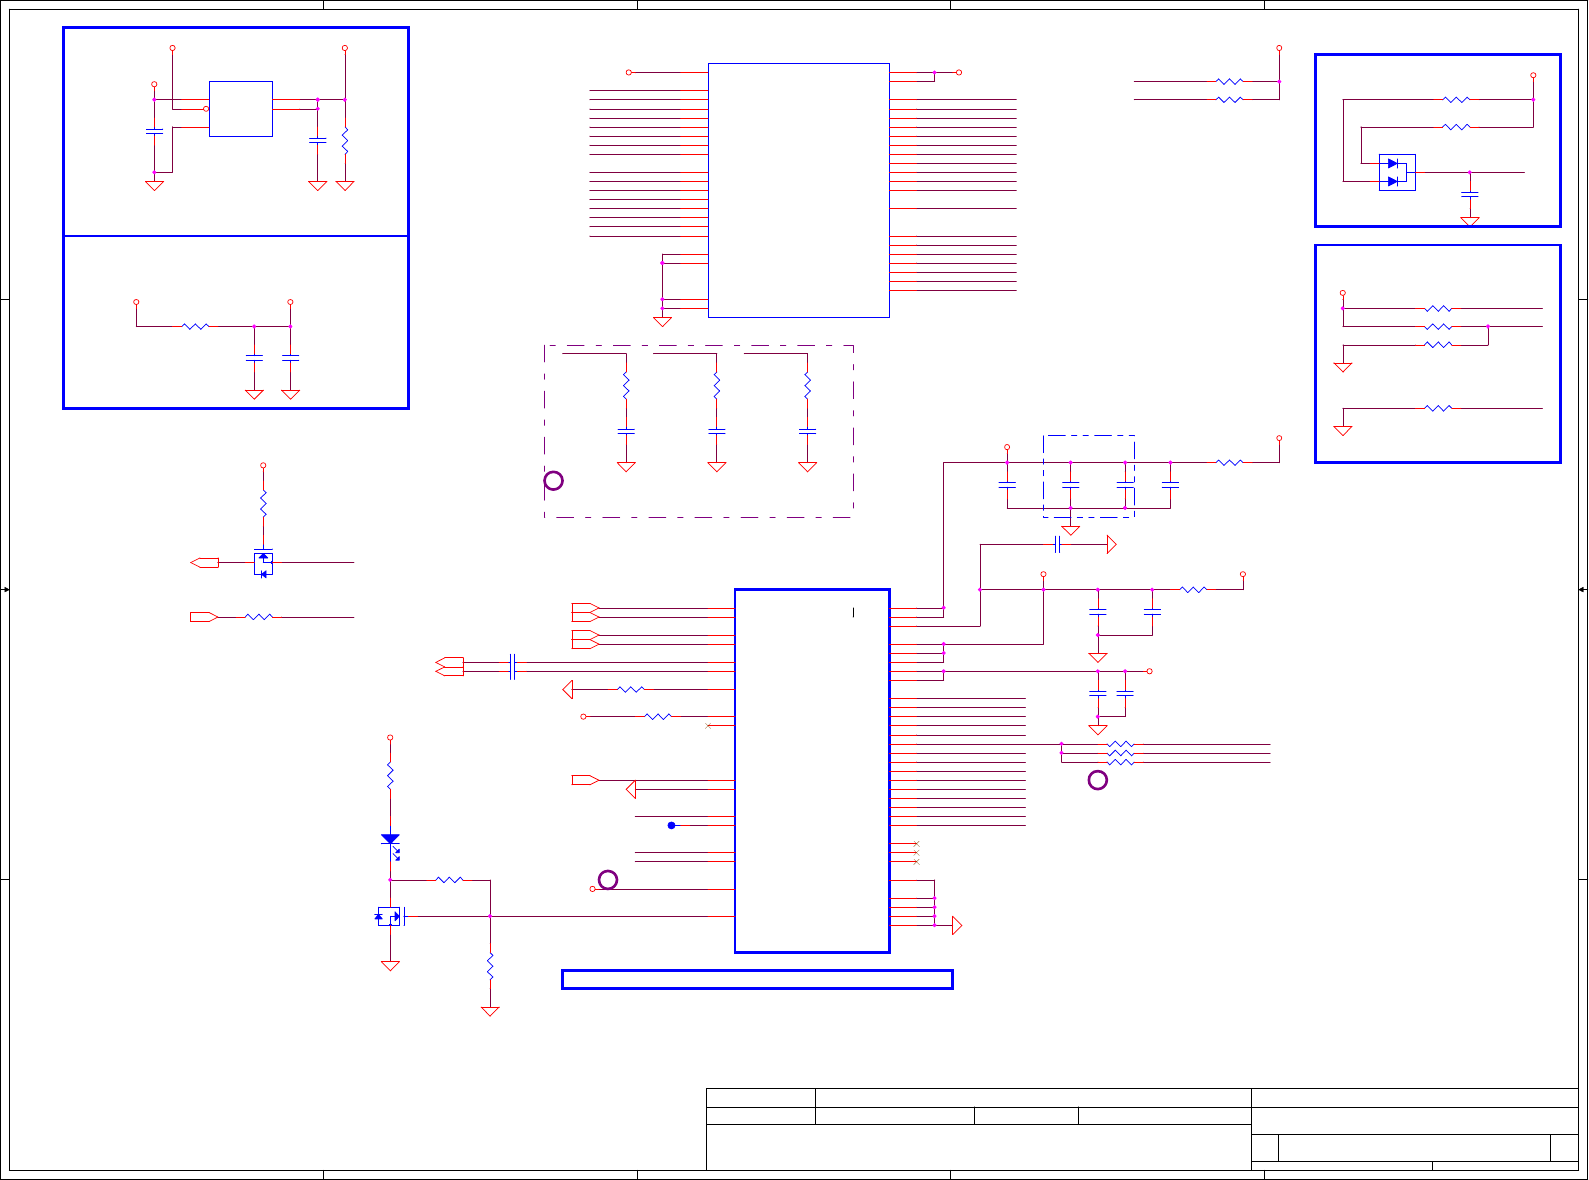
Task: Select the small regulator IC rectangle
Action: (x=241, y=109)
